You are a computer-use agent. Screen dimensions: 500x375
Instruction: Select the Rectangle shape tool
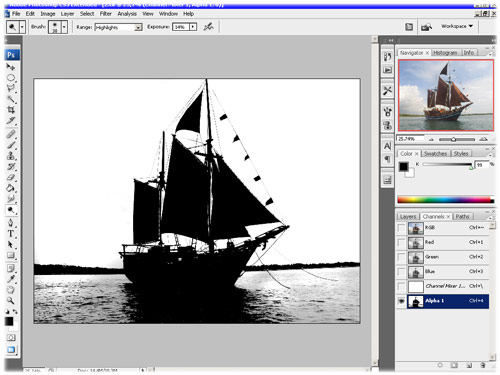(11, 255)
